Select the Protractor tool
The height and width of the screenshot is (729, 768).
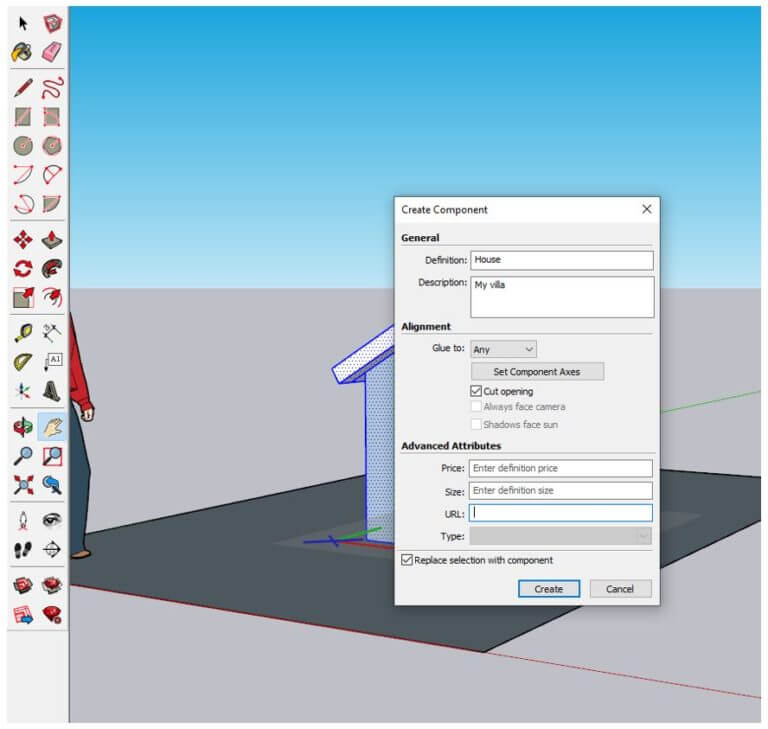(23, 362)
